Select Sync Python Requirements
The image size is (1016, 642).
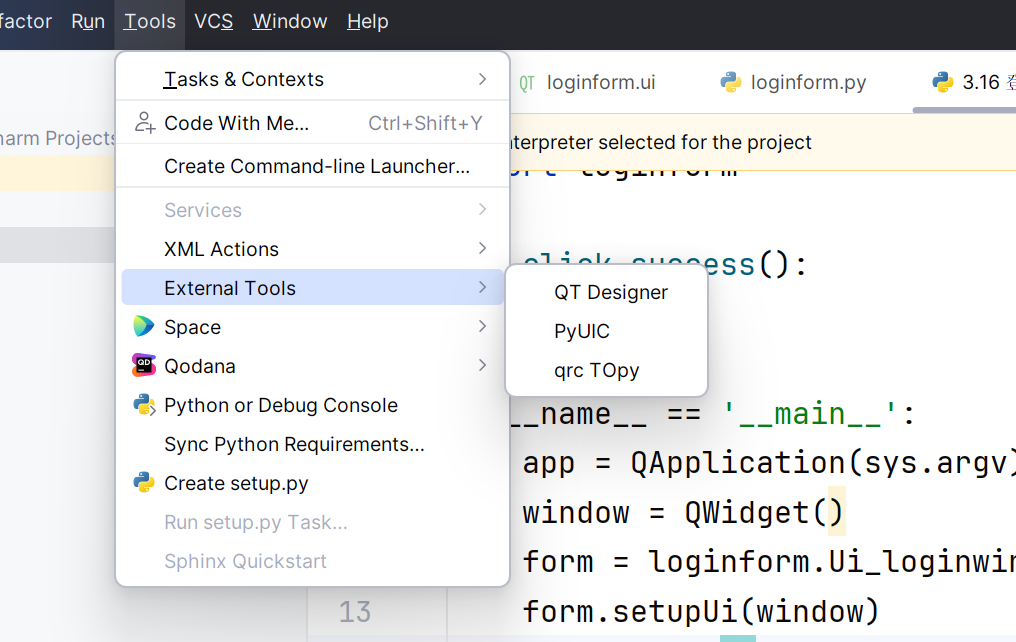[x=312, y=444]
